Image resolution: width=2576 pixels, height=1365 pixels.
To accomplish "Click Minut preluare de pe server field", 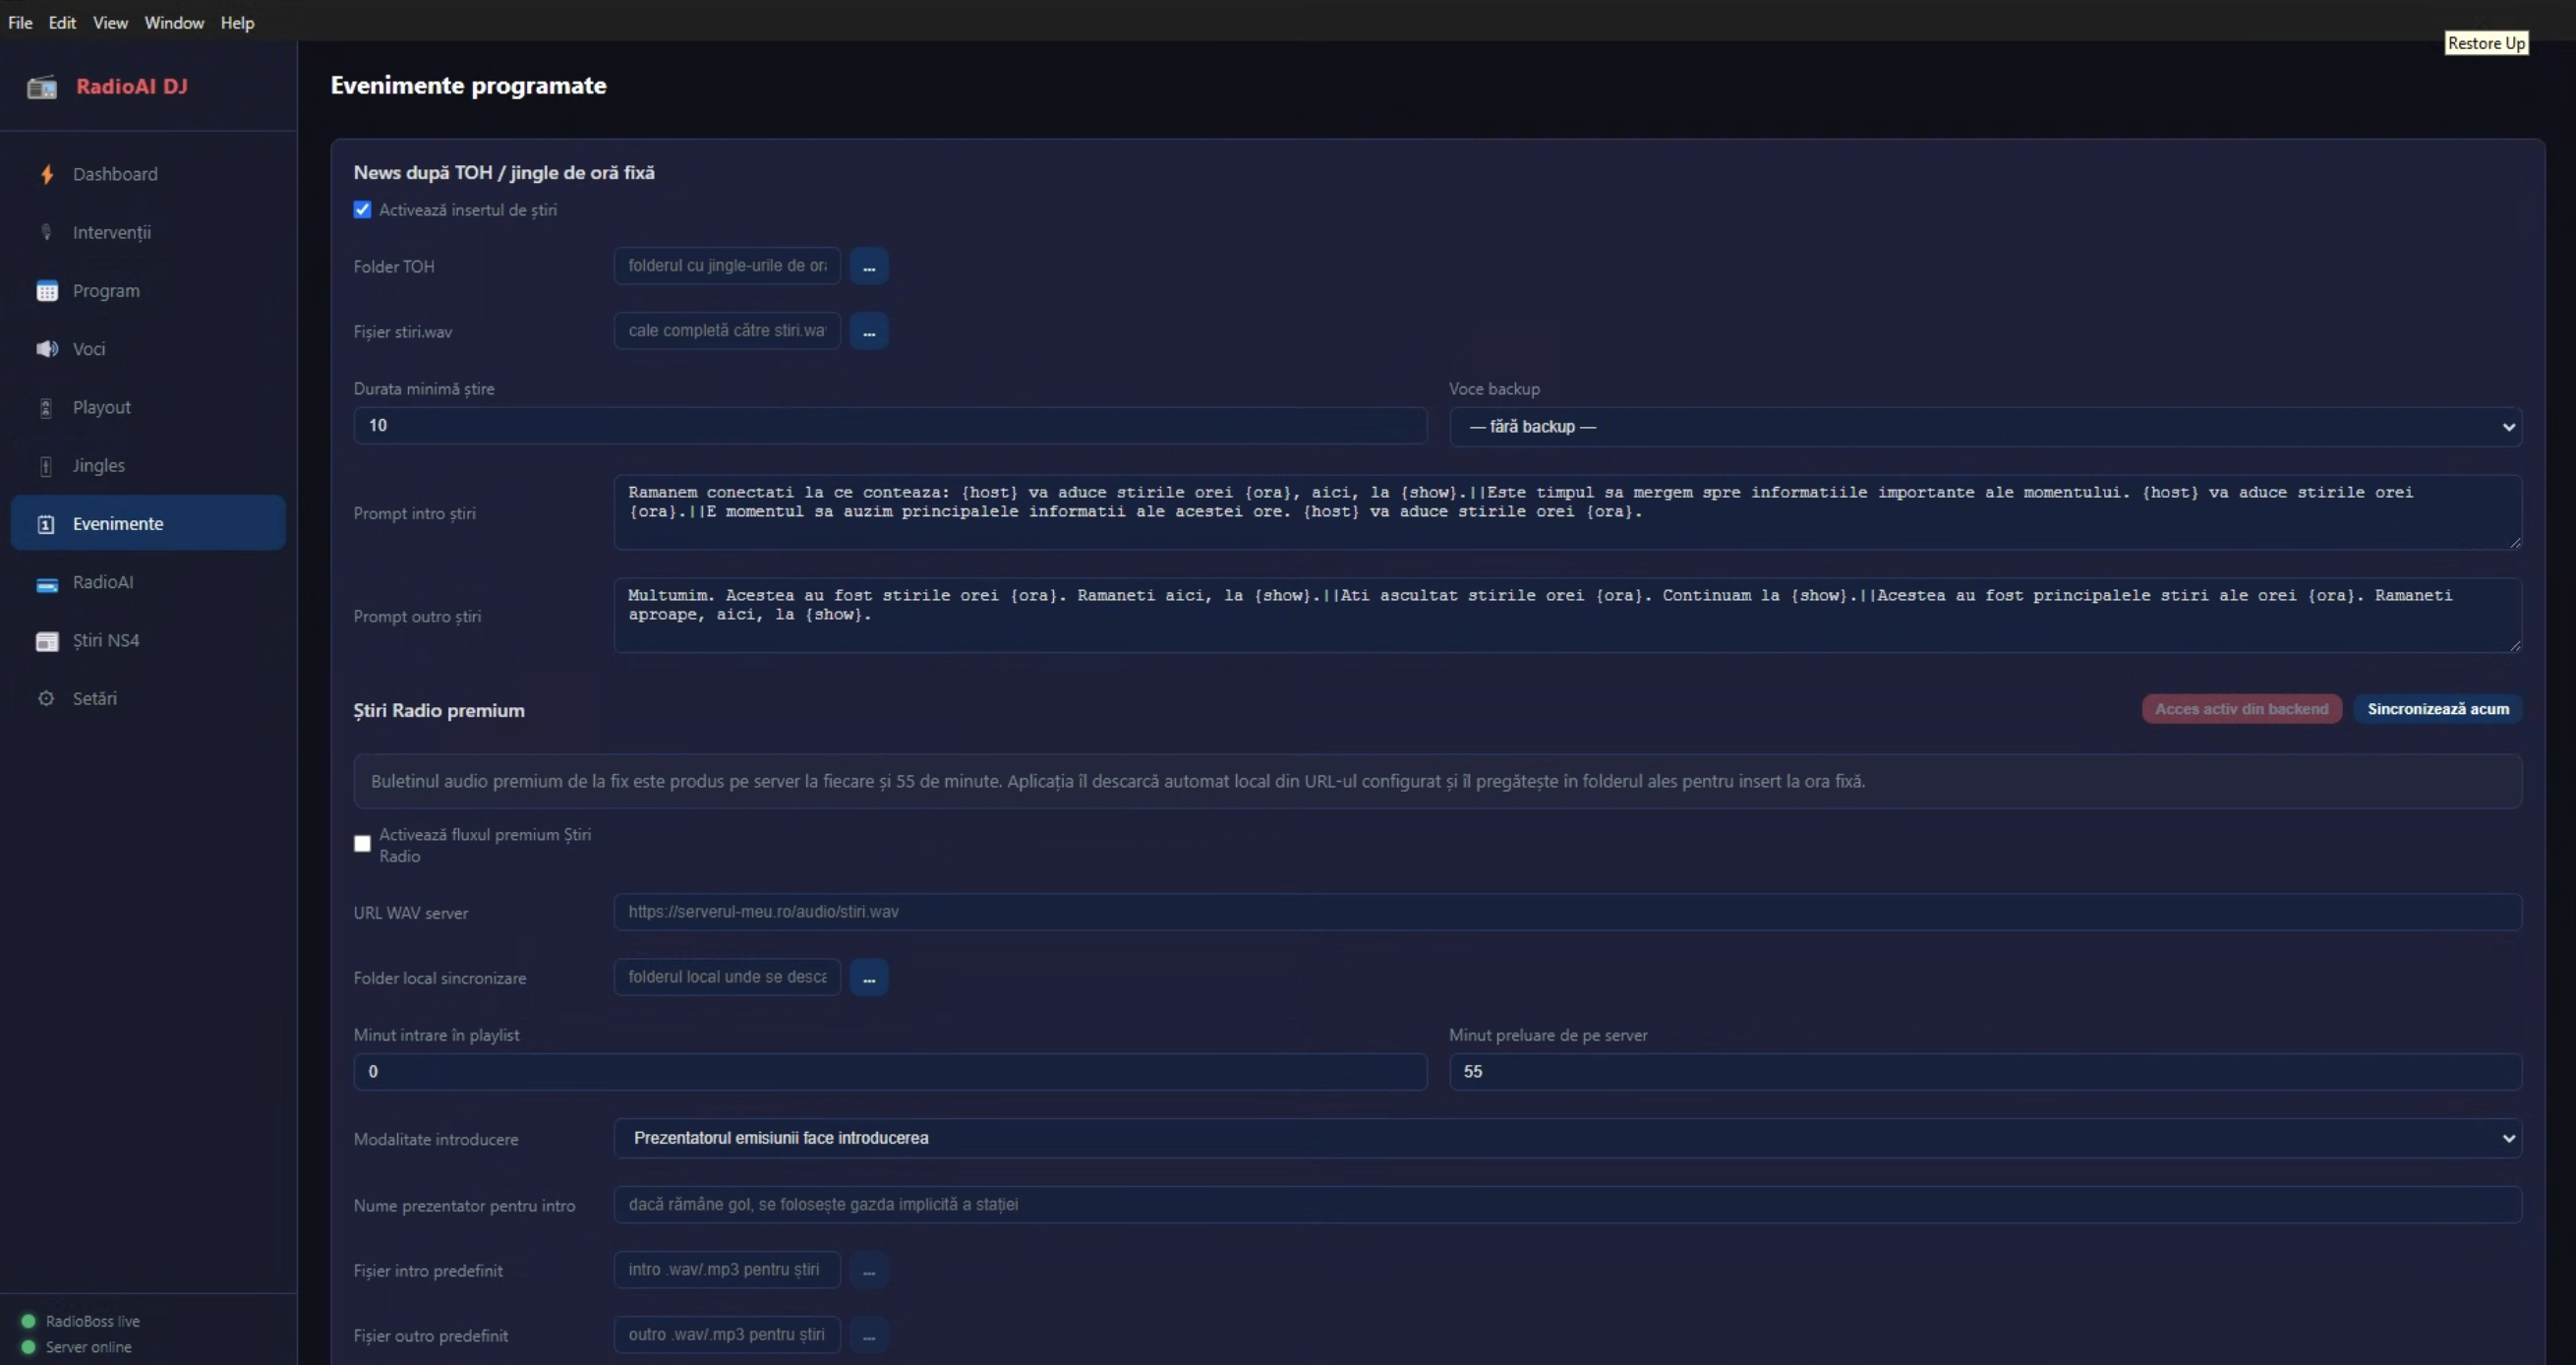I will [1985, 1072].
